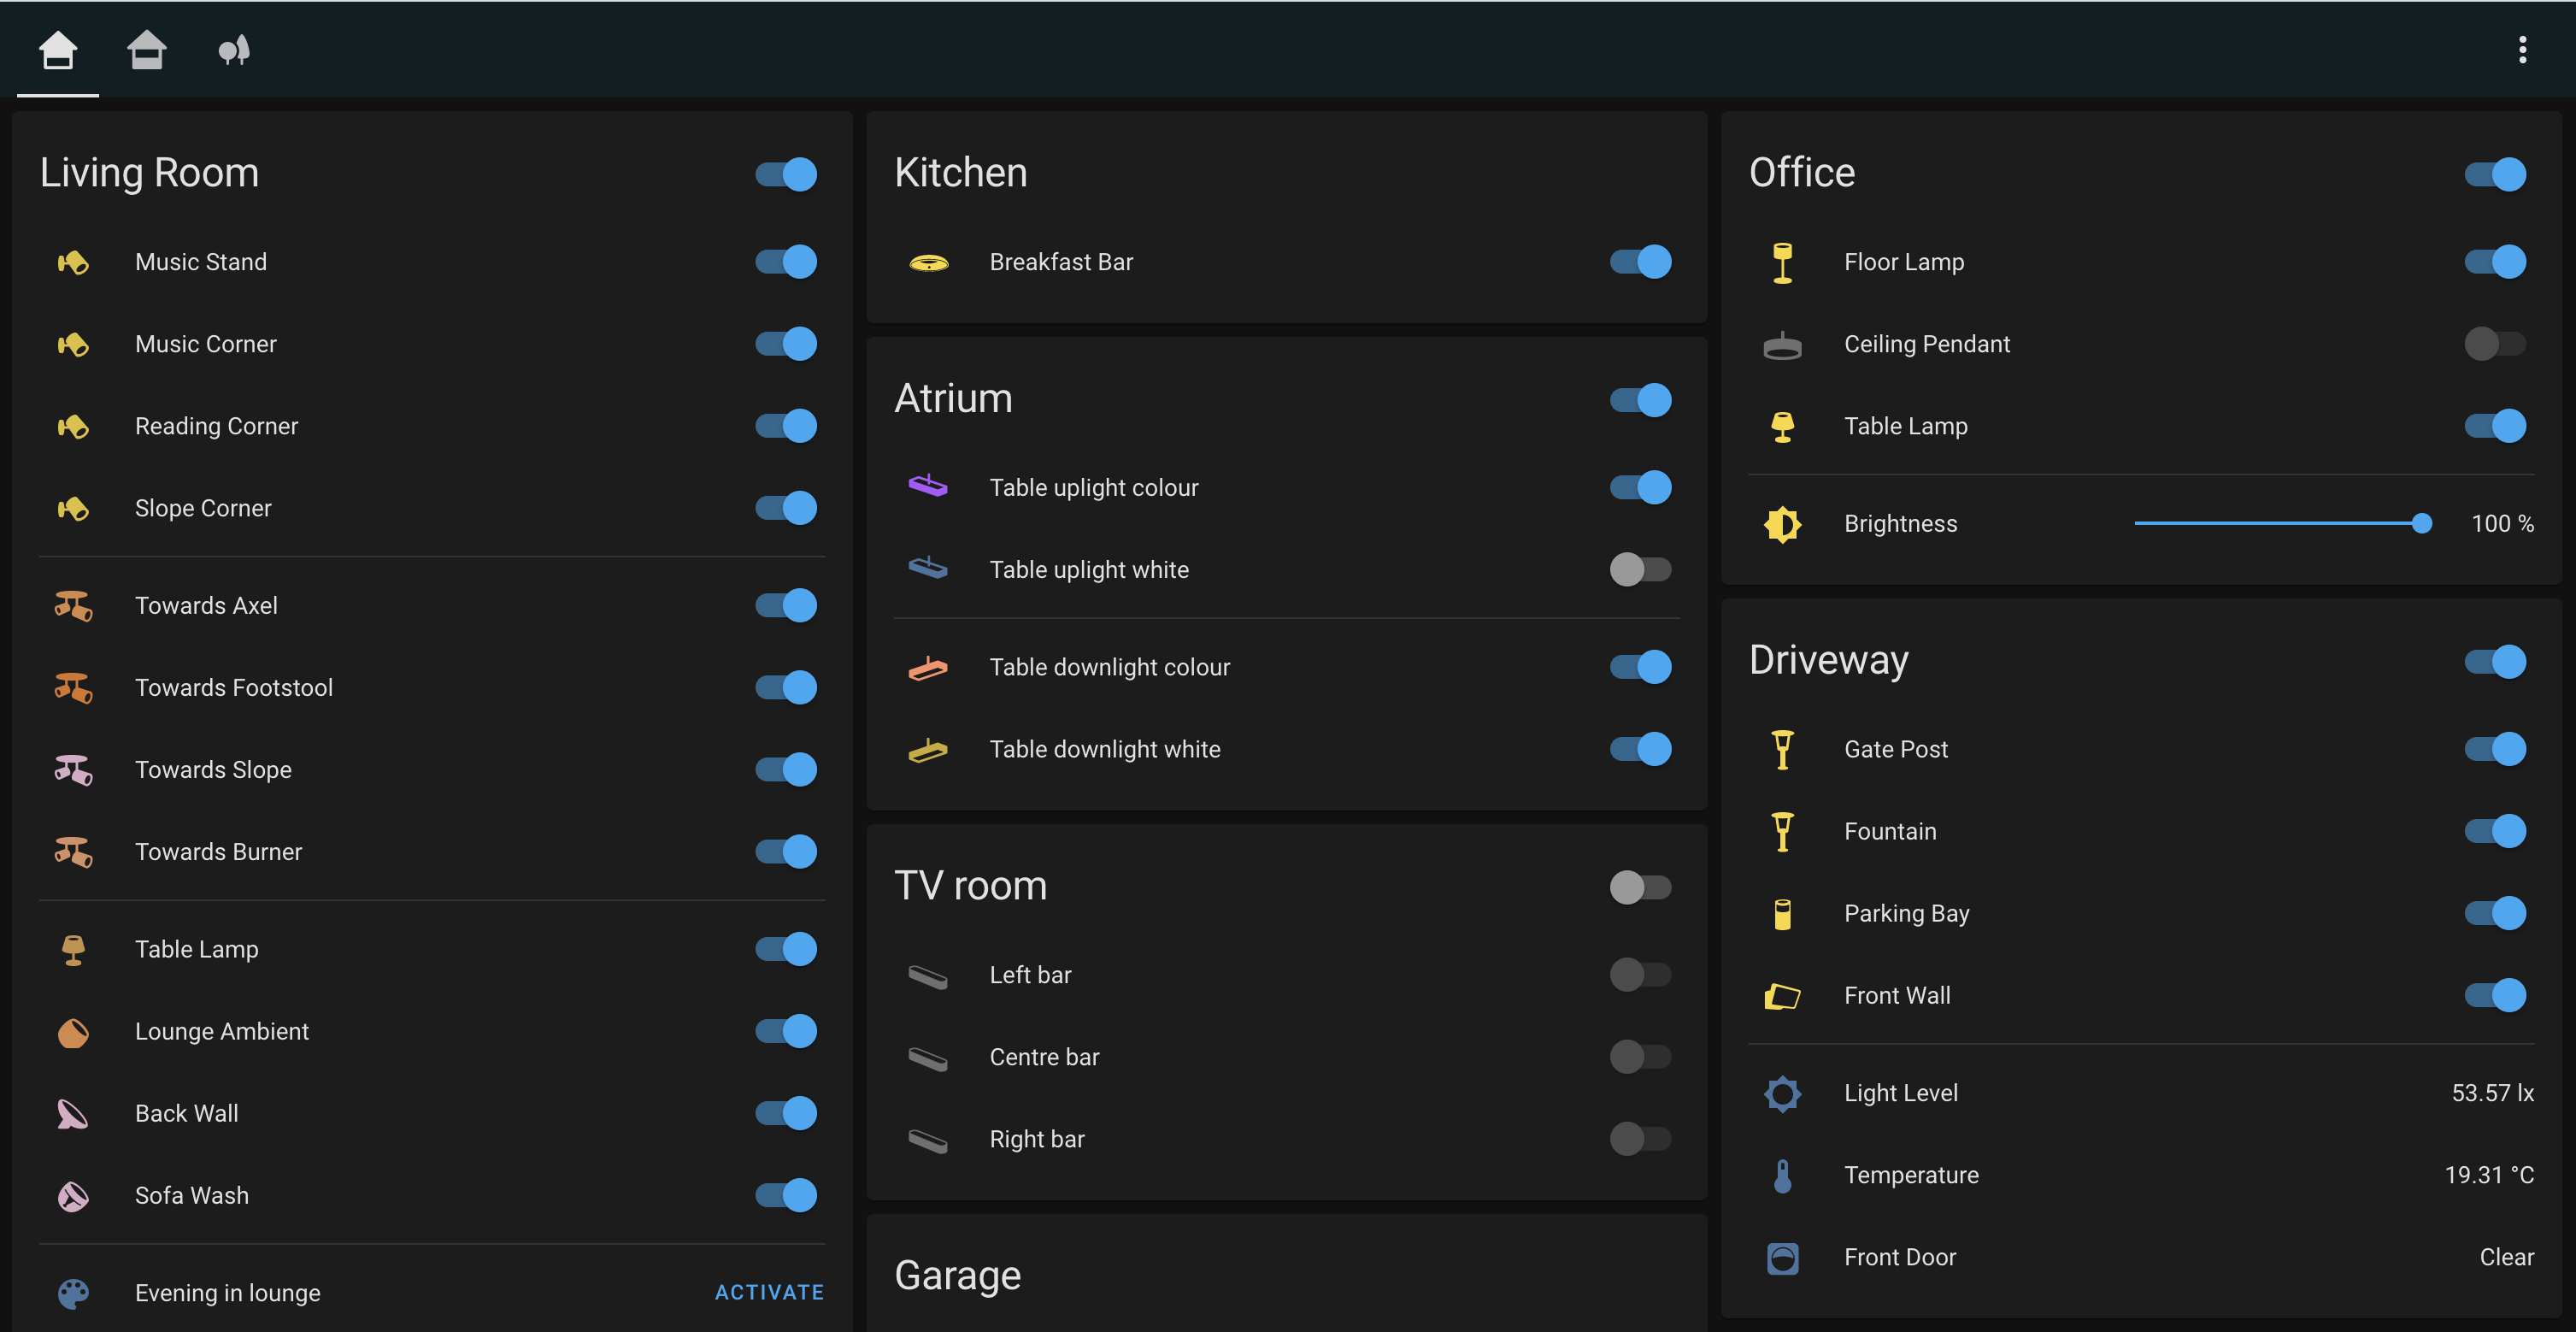Click the Table uplight colour icon
Viewport: 2576px width, 1332px height.
click(x=928, y=487)
